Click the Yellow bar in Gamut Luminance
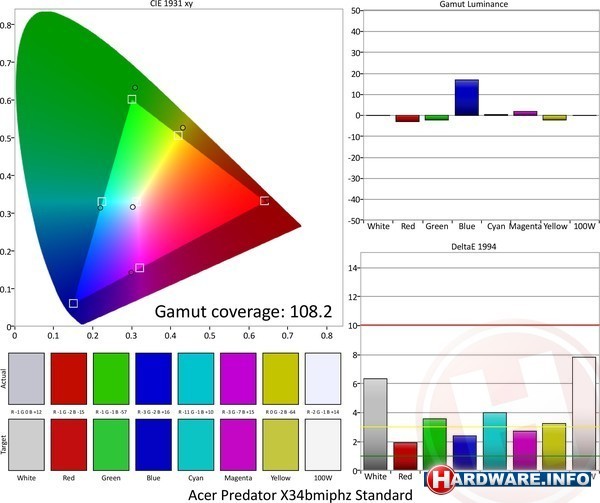The height and width of the screenshot is (503, 600). [x=555, y=118]
